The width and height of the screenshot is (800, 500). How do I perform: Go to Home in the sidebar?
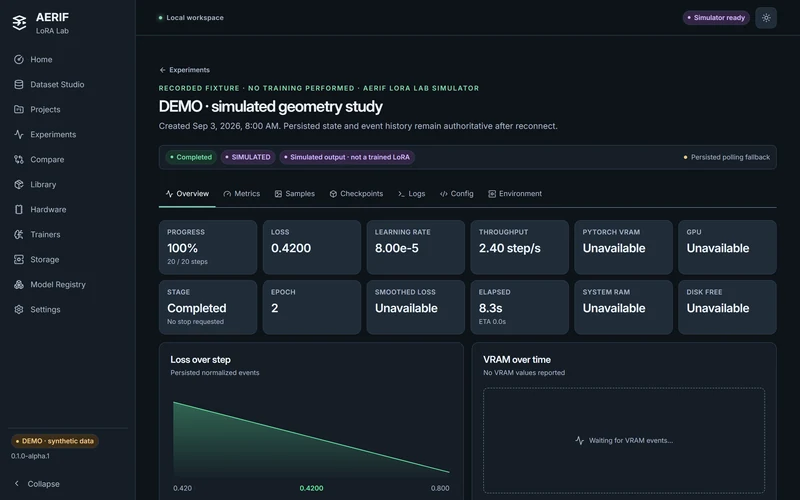[67, 60]
